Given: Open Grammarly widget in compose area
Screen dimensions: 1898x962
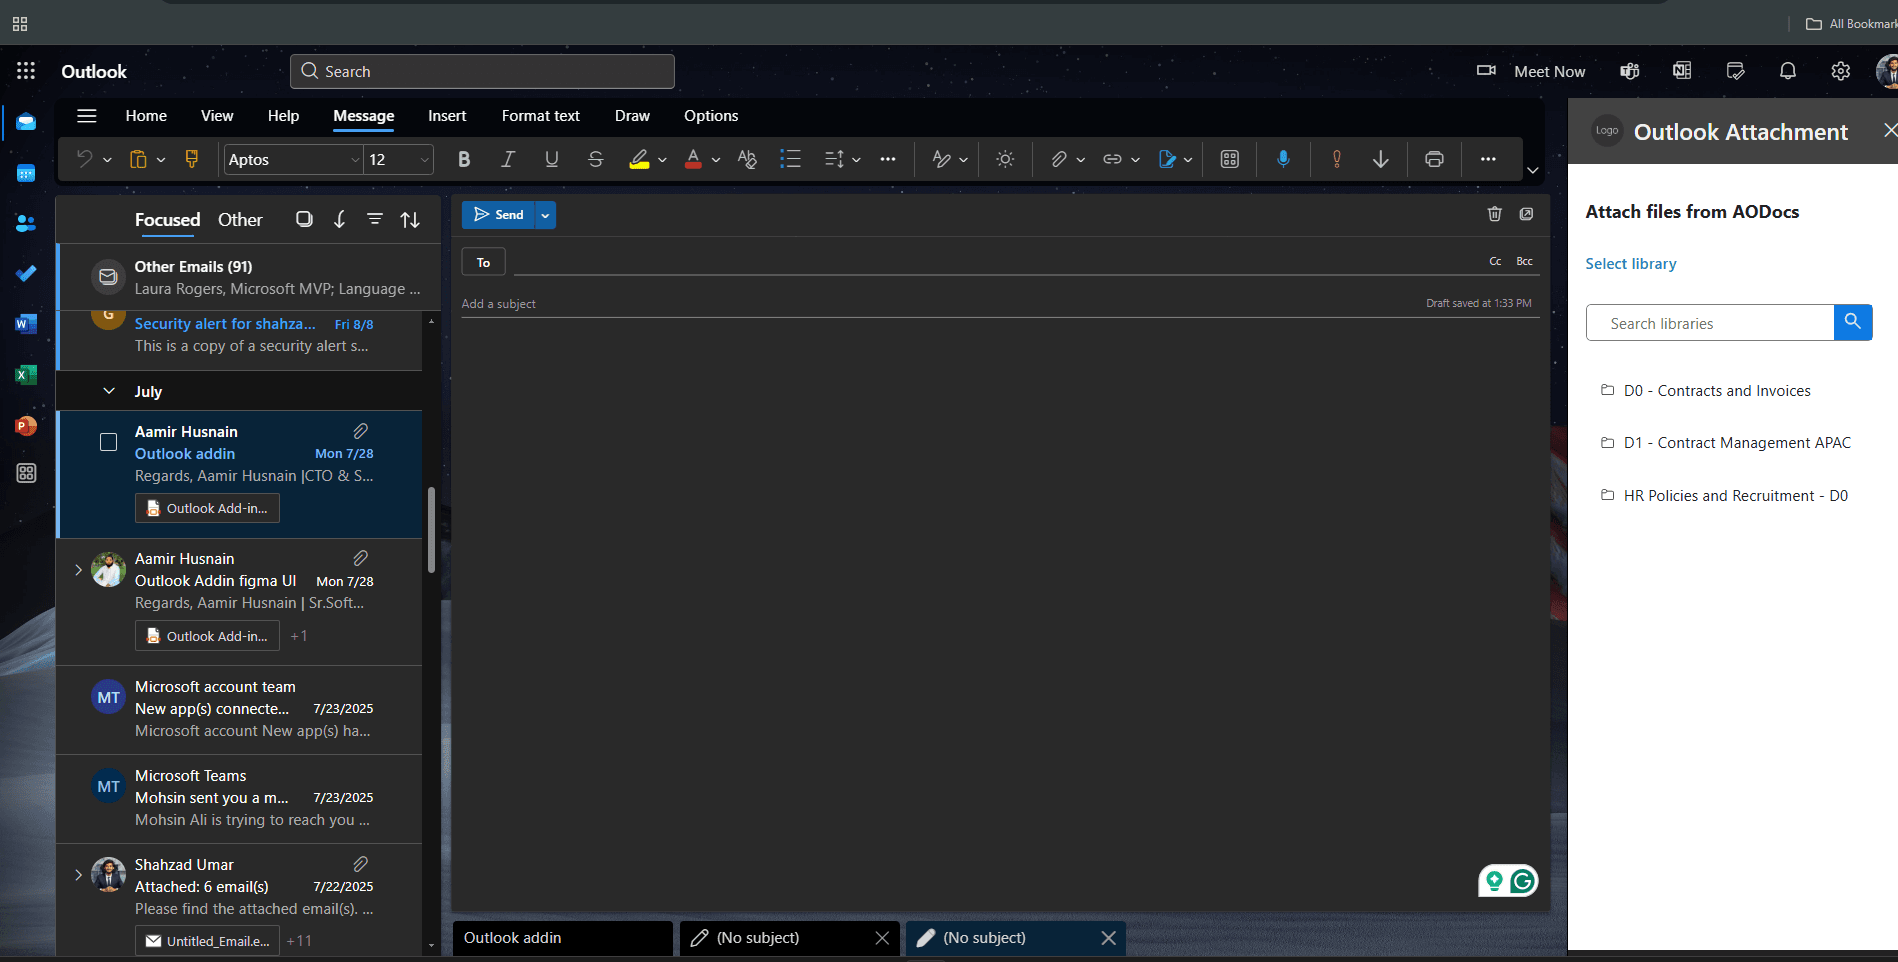Looking at the screenshot, I should pyautogui.click(x=1508, y=881).
